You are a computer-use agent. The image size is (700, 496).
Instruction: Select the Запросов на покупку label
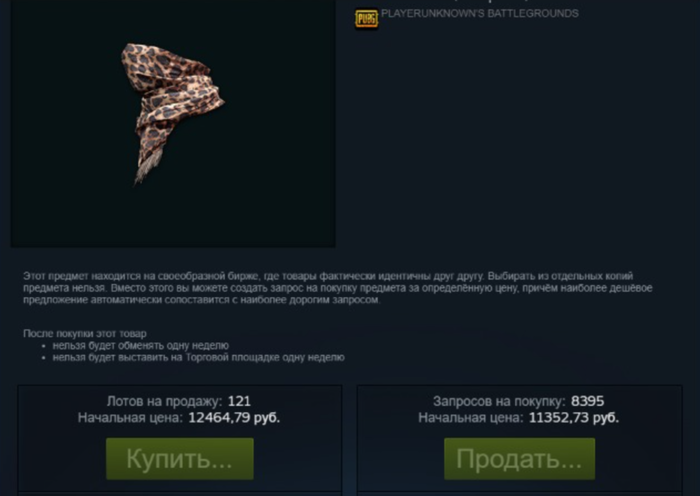499,401
